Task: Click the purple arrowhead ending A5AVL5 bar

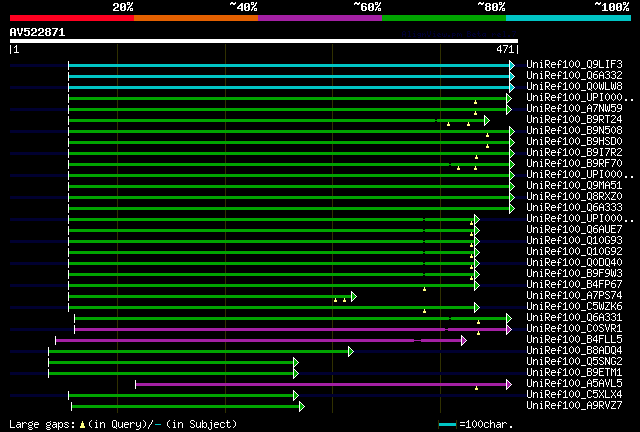Action: (x=509, y=384)
